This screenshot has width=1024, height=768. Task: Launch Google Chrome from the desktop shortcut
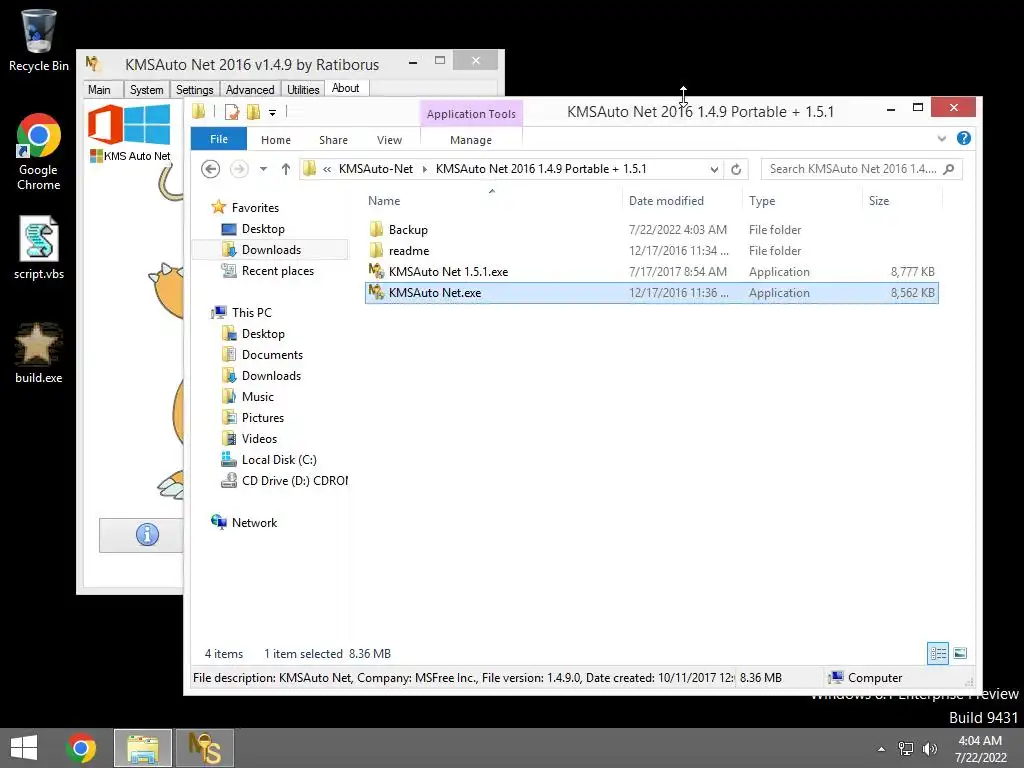(x=38, y=152)
